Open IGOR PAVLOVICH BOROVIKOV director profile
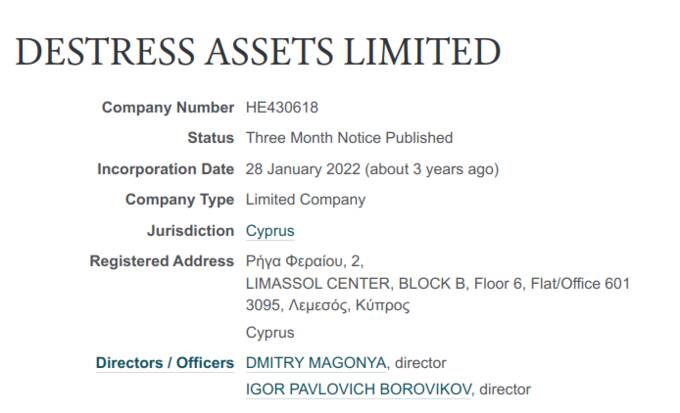This screenshot has height=413, width=680. 359,389
